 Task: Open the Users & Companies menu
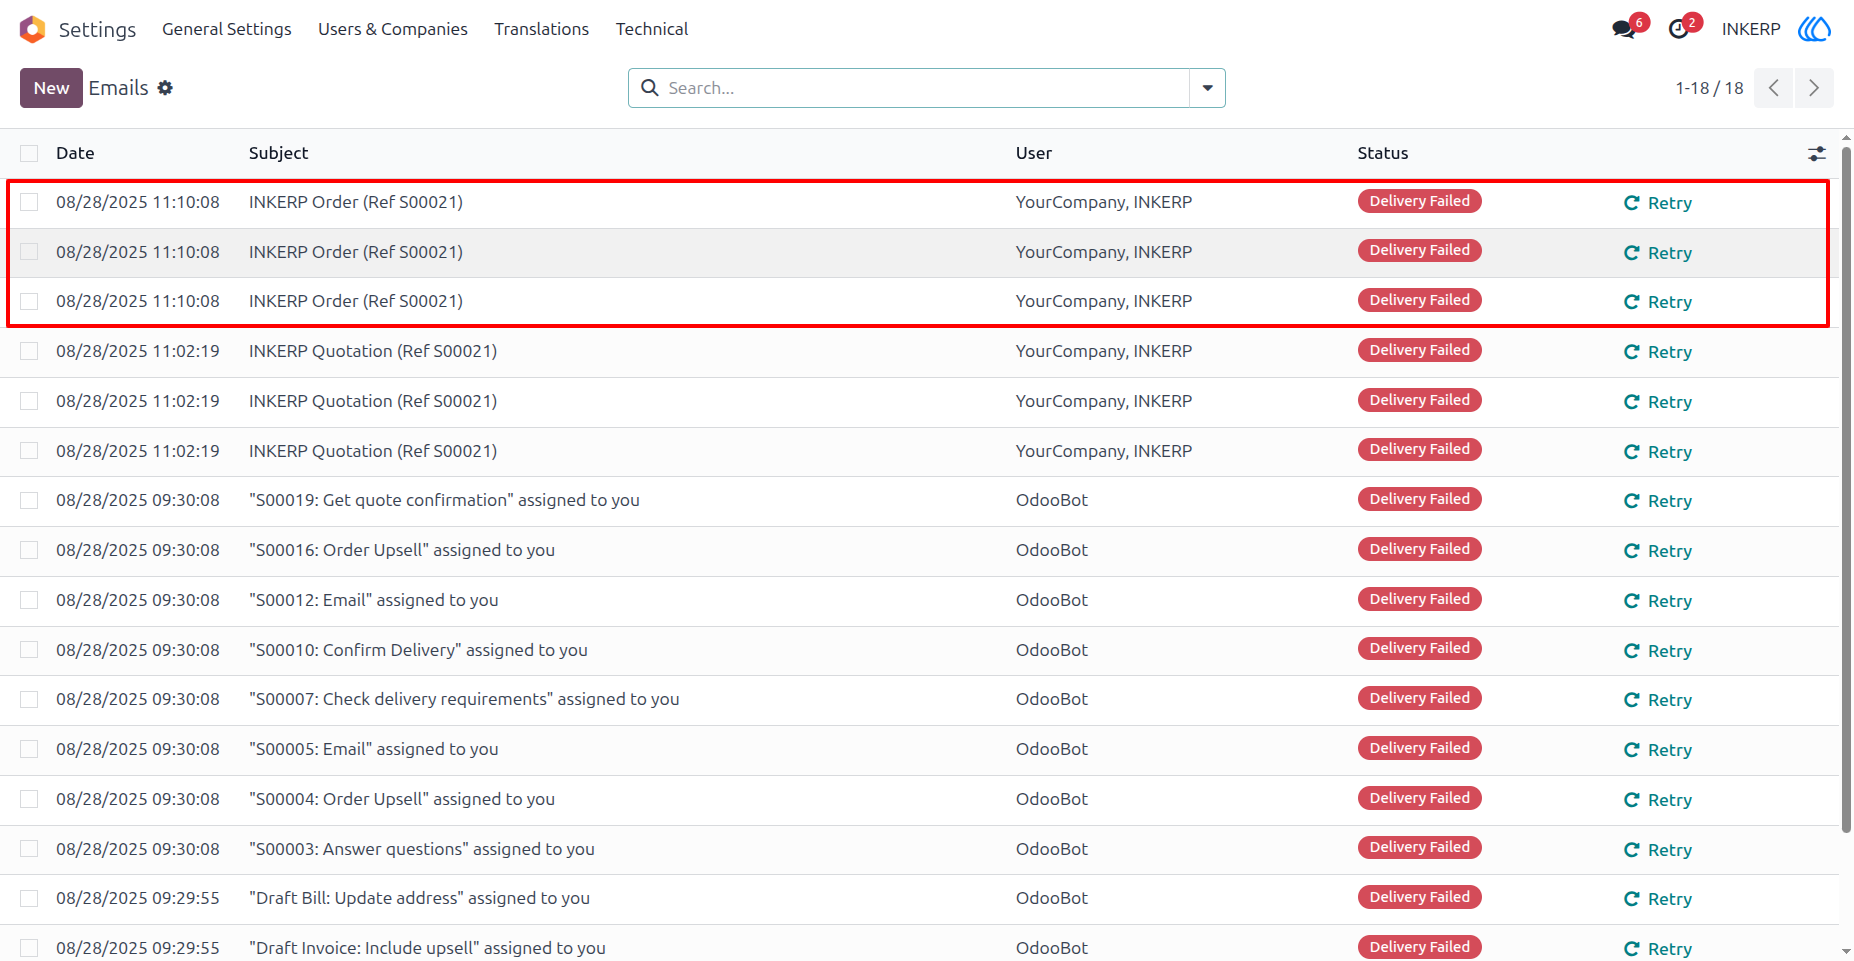pos(393,29)
